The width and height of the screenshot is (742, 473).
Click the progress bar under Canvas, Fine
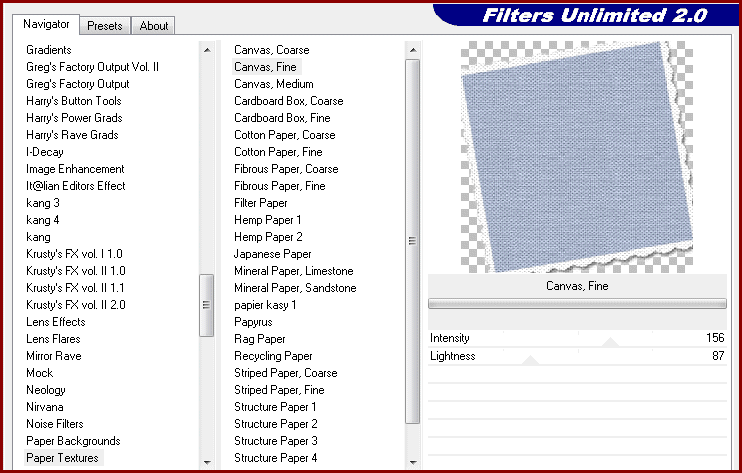pos(577,304)
